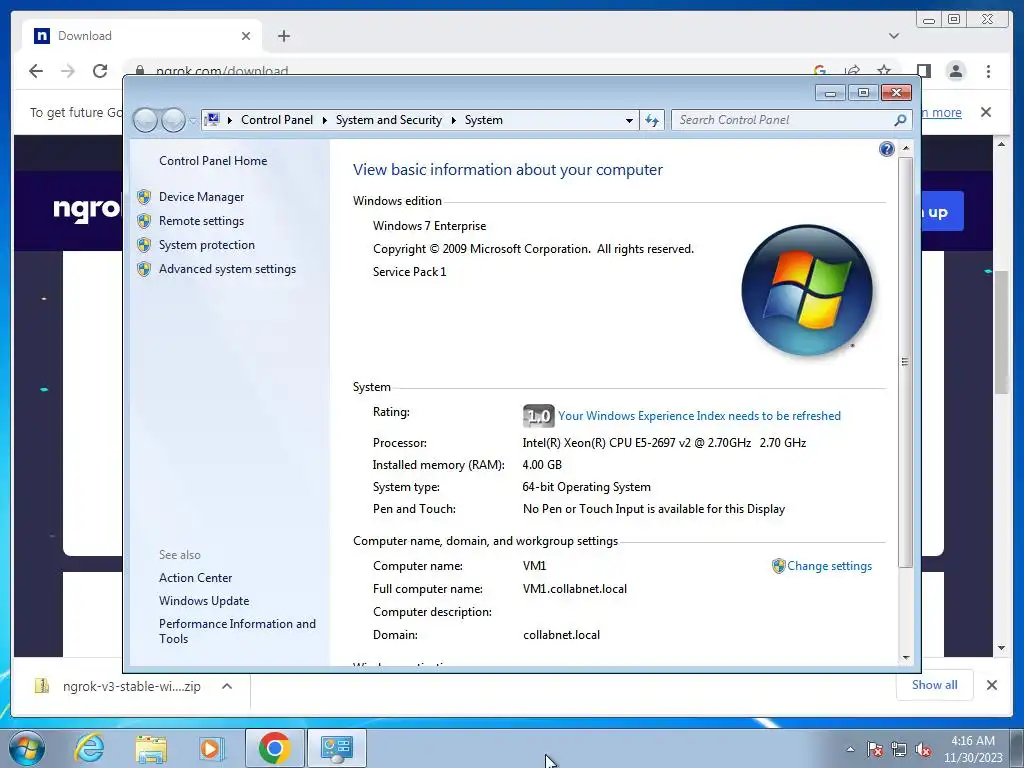The height and width of the screenshot is (768, 1024).
Task: Click the 1.0 rating badge icon
Action: pos(538,416)
